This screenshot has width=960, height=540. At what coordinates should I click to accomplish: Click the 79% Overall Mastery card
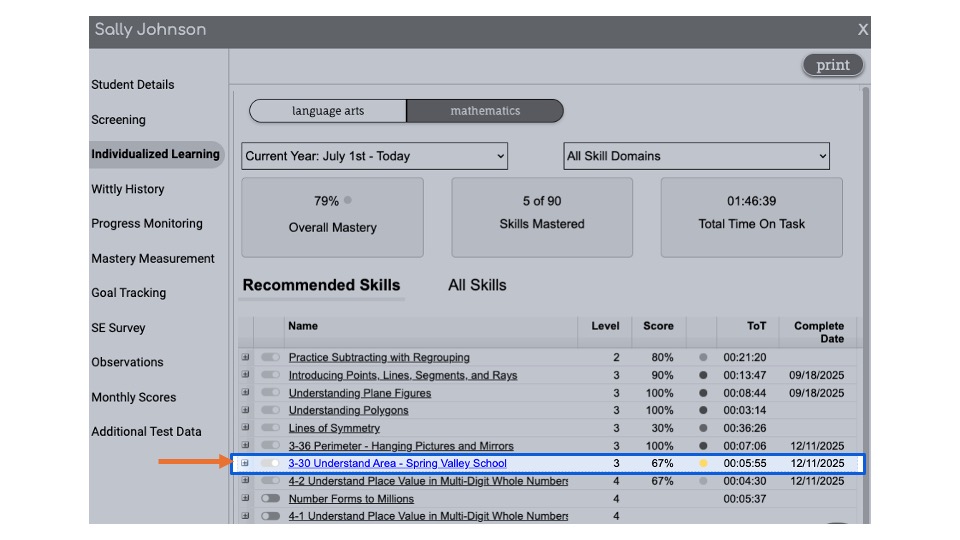click(x=332, y=217)
